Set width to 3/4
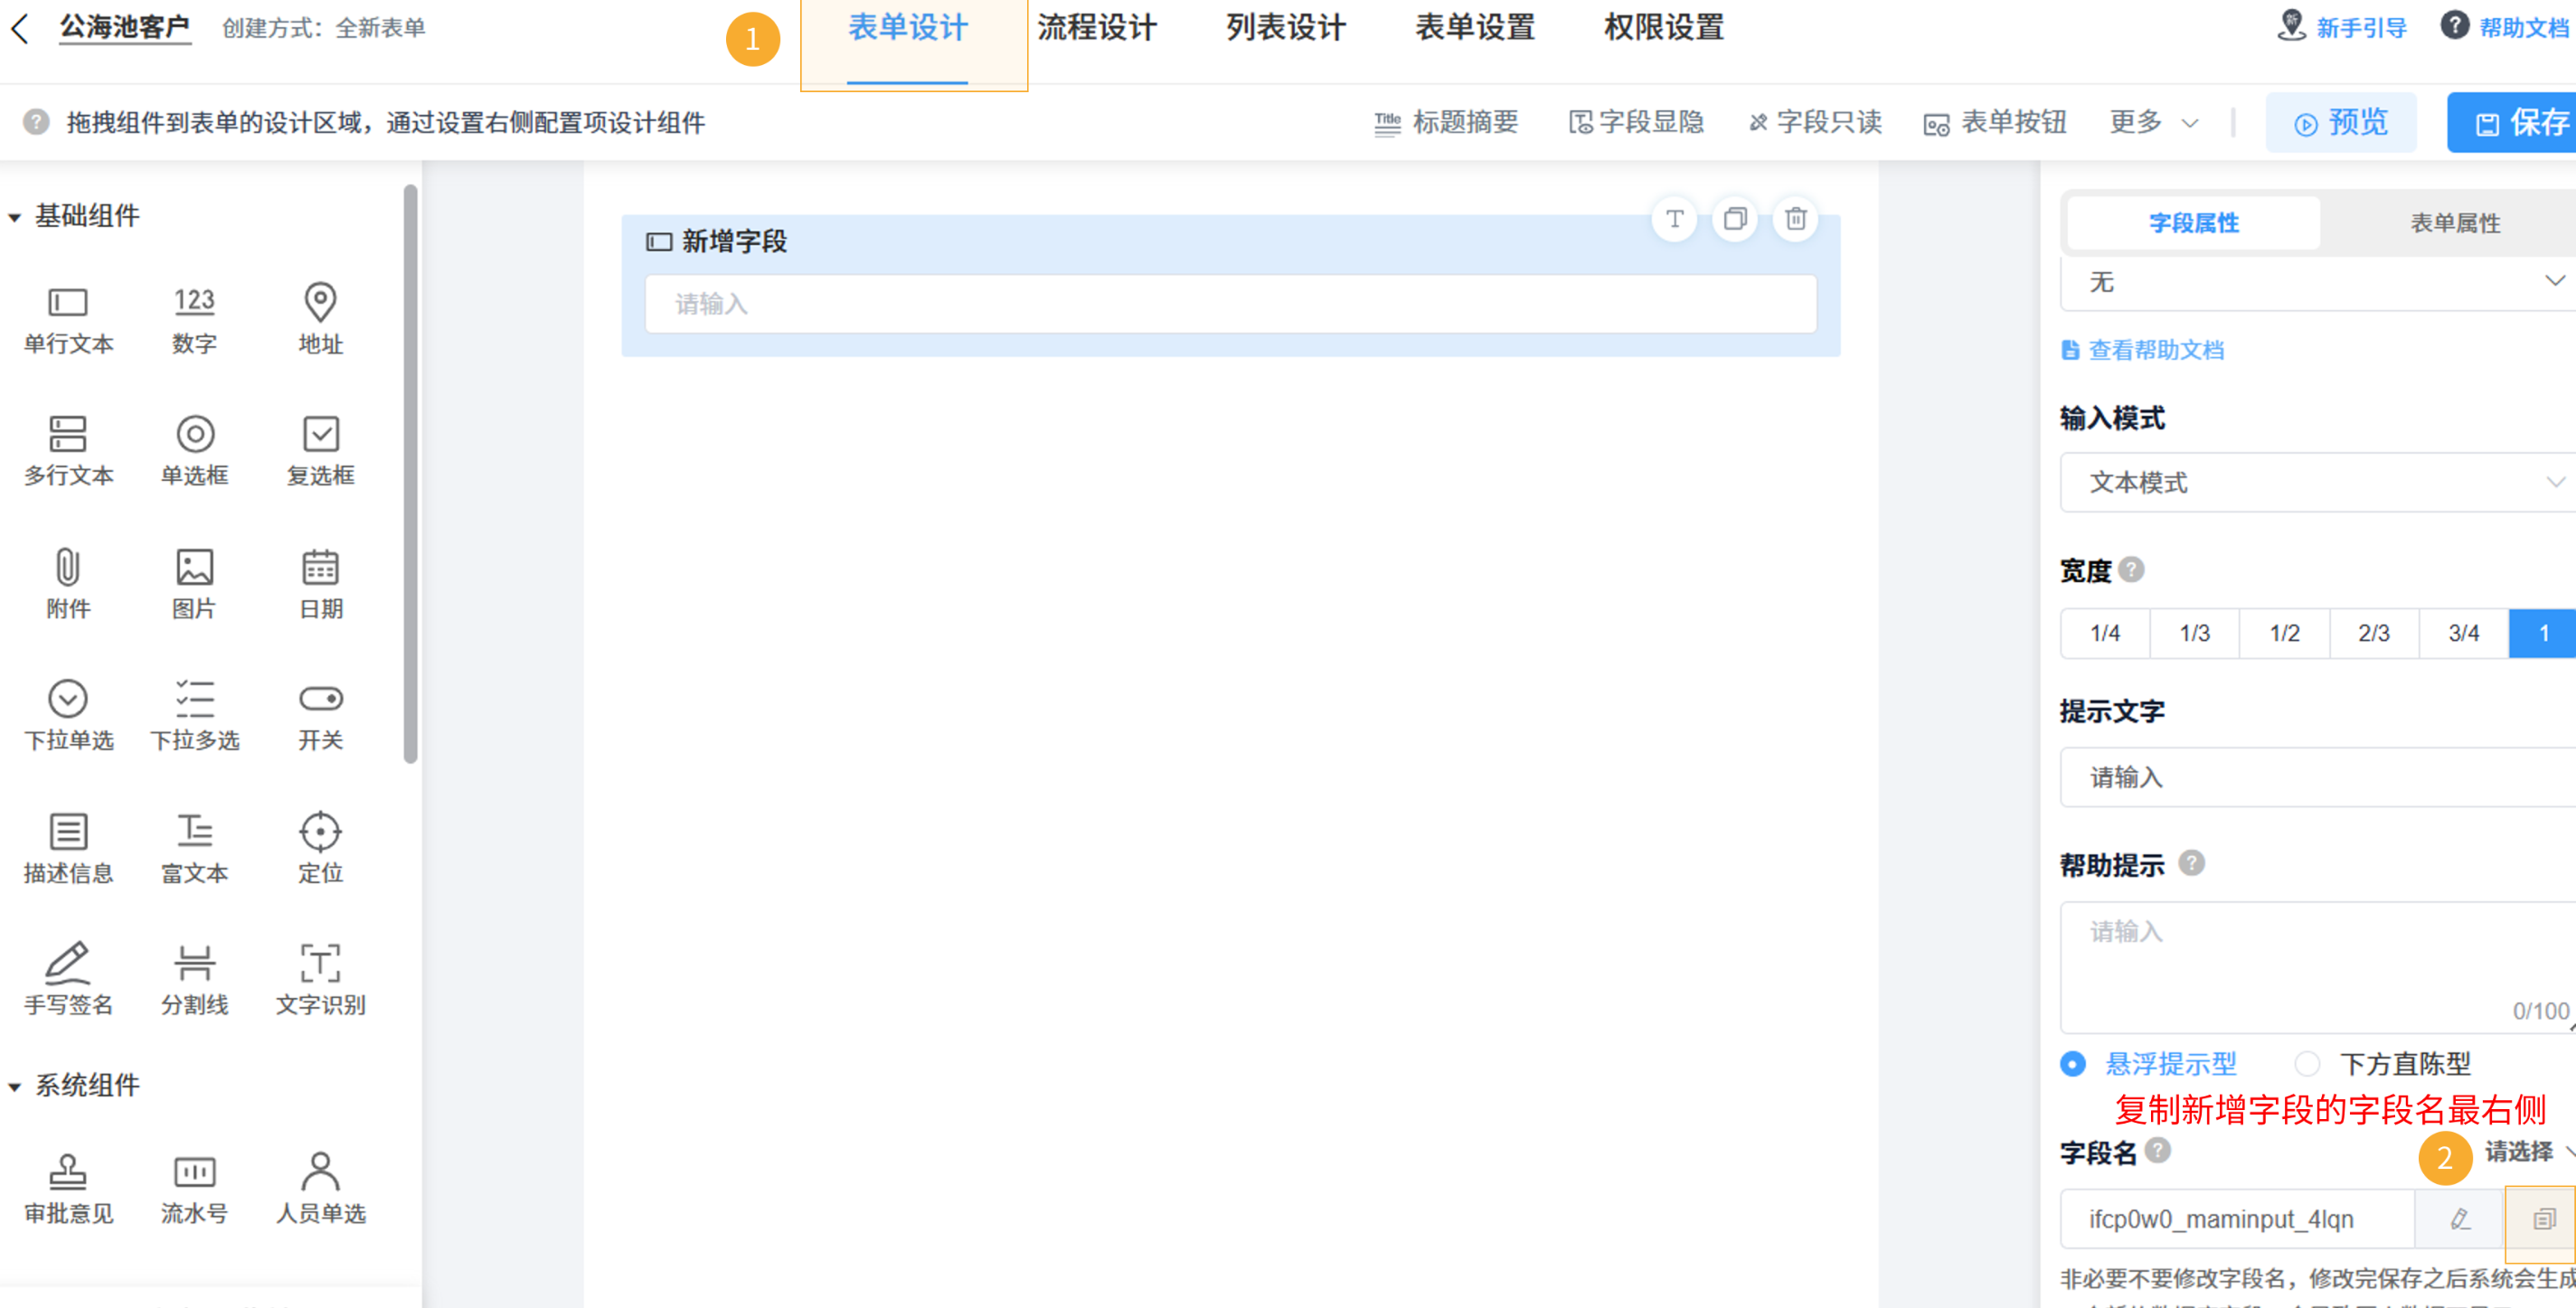The width and height of the screenshot is (2576, 1308). point(2463,633)
